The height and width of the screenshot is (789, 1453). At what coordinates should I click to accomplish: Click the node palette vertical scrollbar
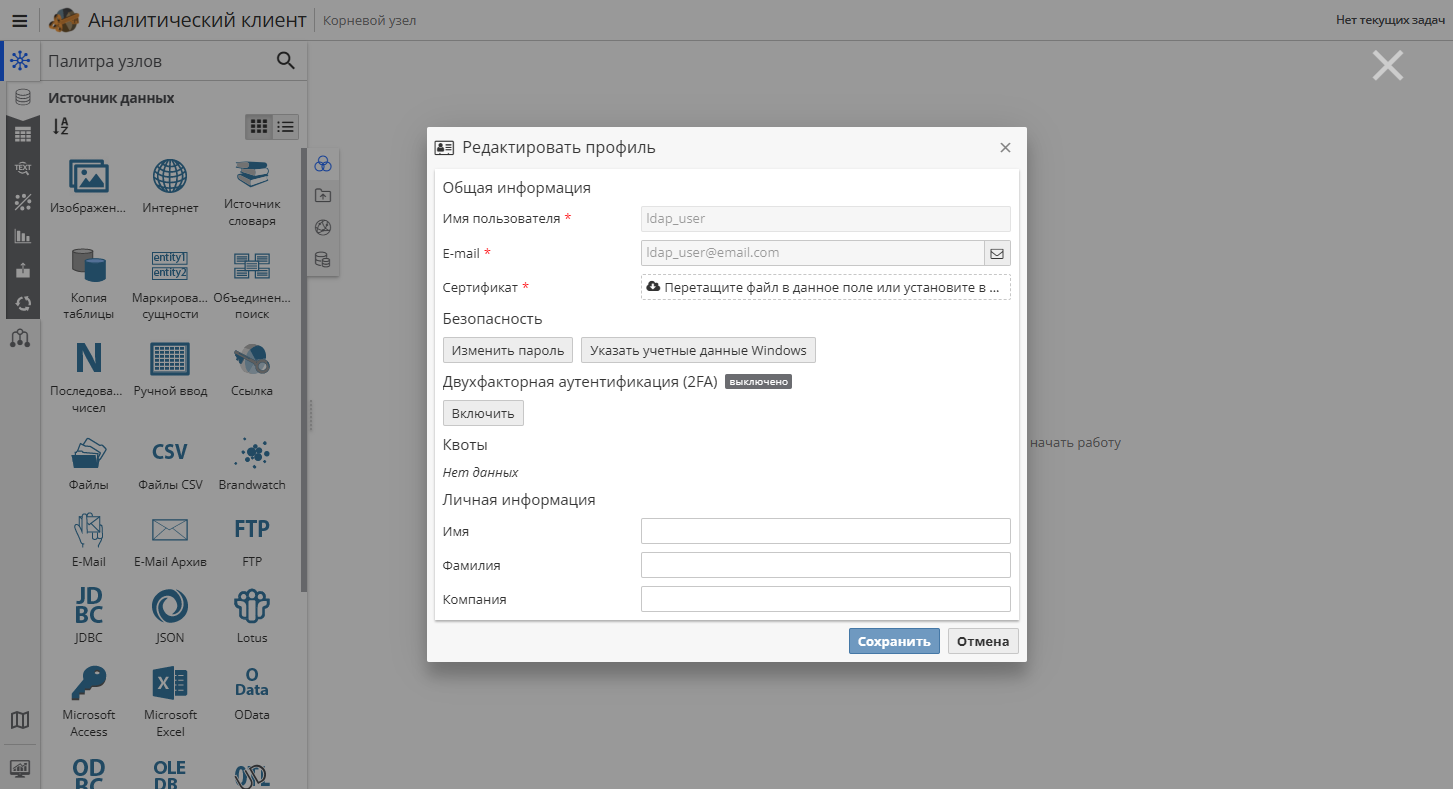[304, 370]
